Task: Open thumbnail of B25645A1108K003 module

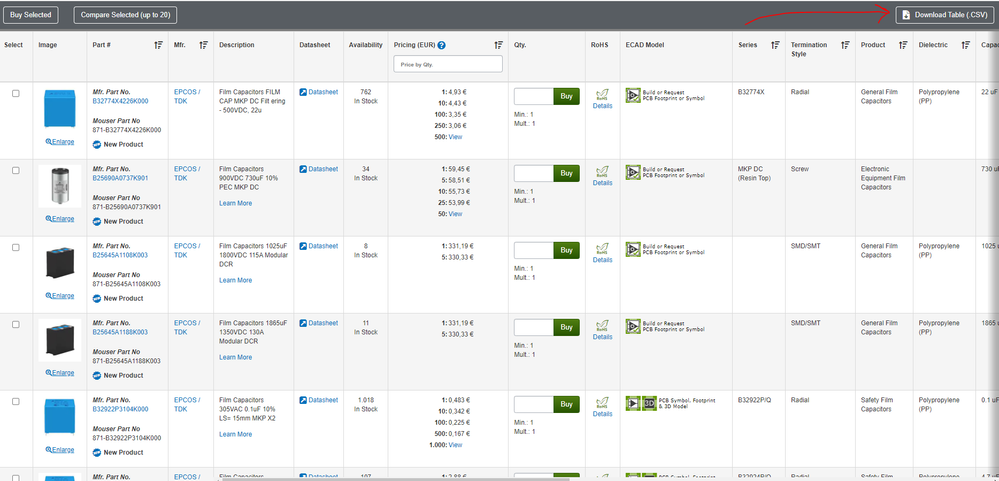Action: (60, 263)
